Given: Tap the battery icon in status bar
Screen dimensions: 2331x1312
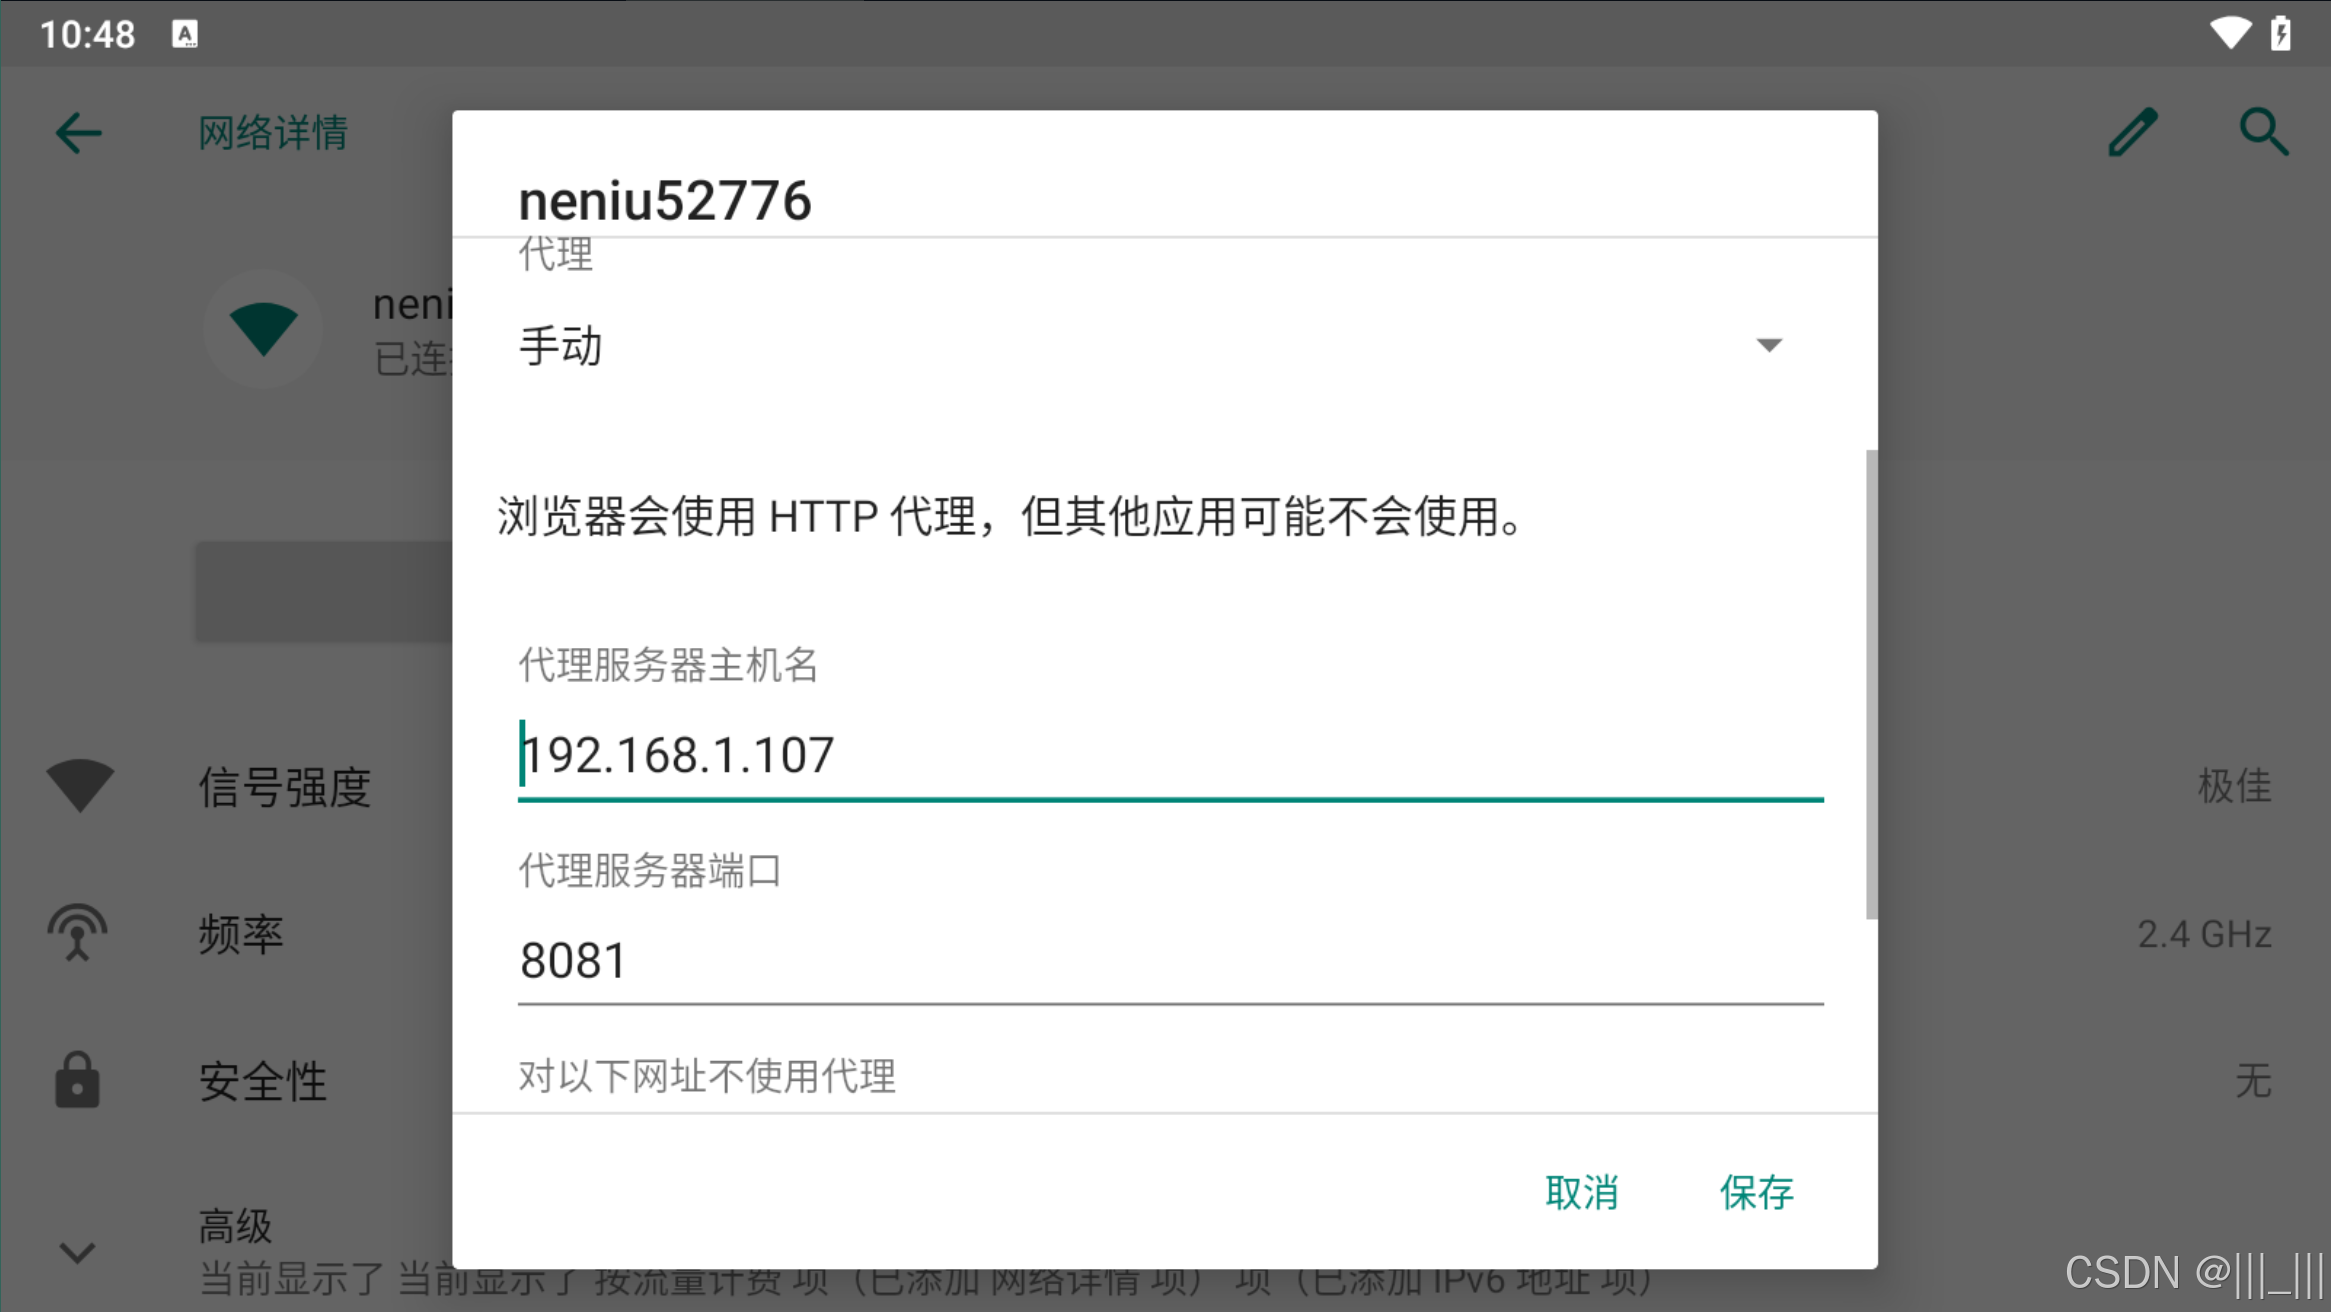Looking at the screenshot, I should [x=2281, y=33].
